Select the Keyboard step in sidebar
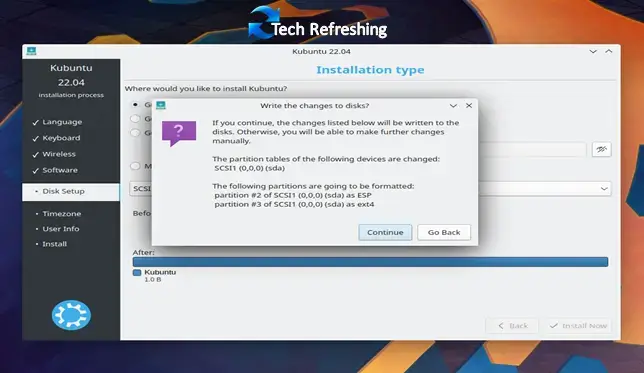This screenshot has width=644, height=373. [x=61, y=138]
